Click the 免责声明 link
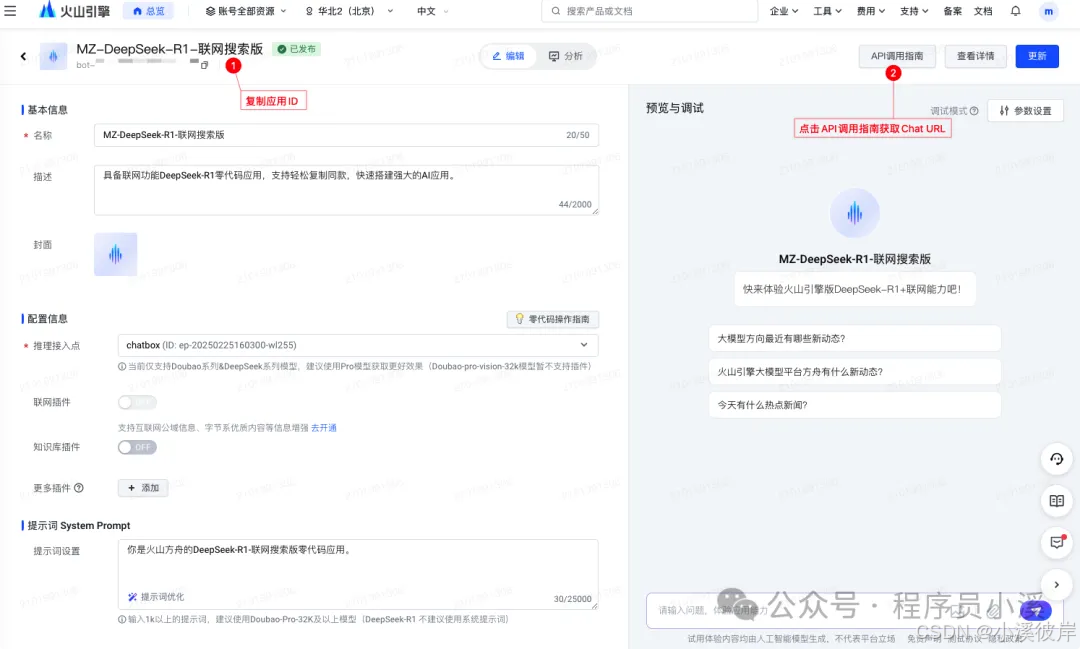1080x649 pixels. (923, 639)
